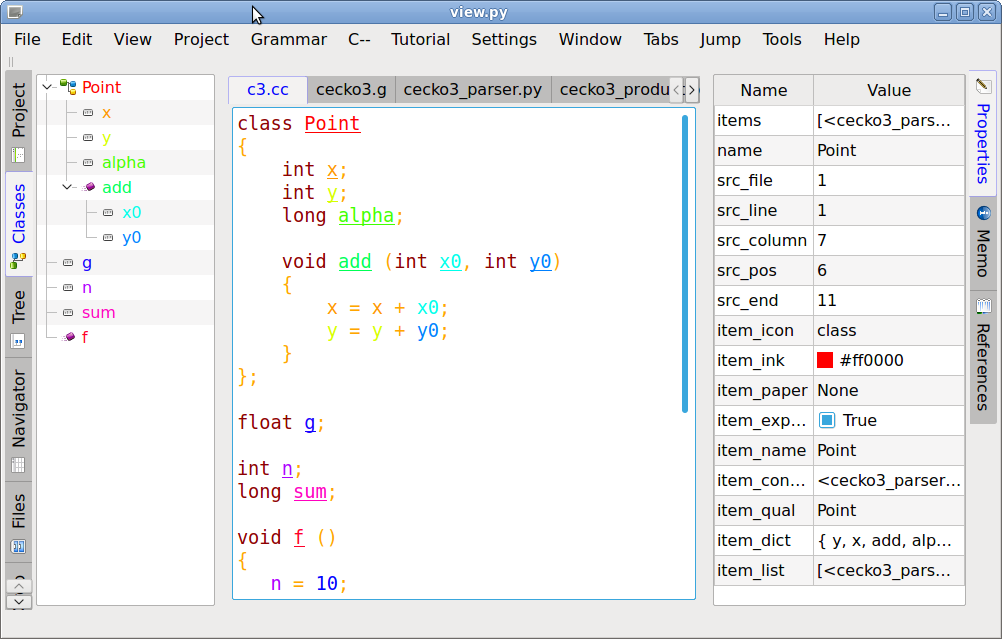The height and width of the screenshot is (639, 1002).
Task: Open the Grammar menu
Action: (288, 40)
